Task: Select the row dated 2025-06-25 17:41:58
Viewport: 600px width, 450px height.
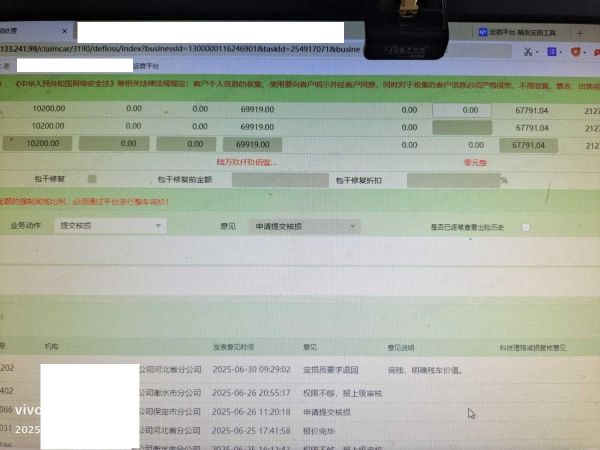Action: pos(300,431)
